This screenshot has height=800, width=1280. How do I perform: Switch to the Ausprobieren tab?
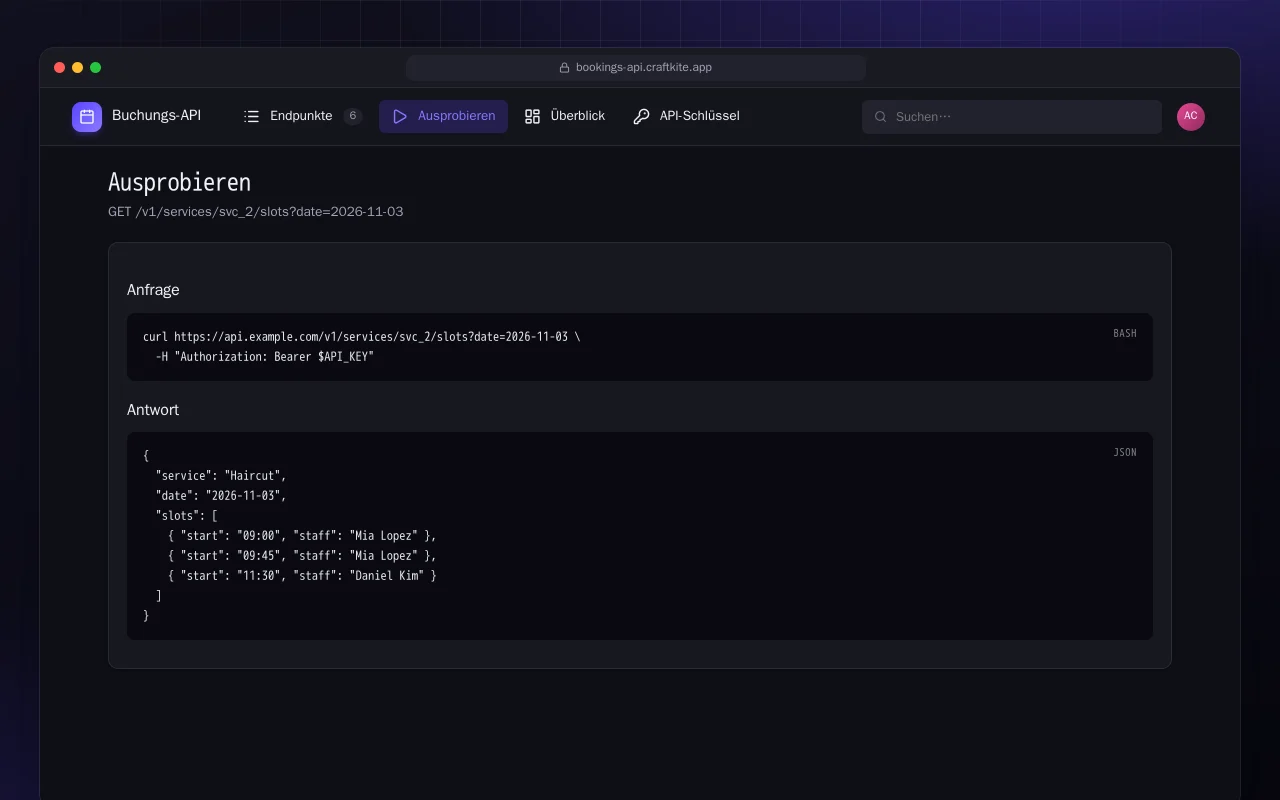tap(443, 116)
